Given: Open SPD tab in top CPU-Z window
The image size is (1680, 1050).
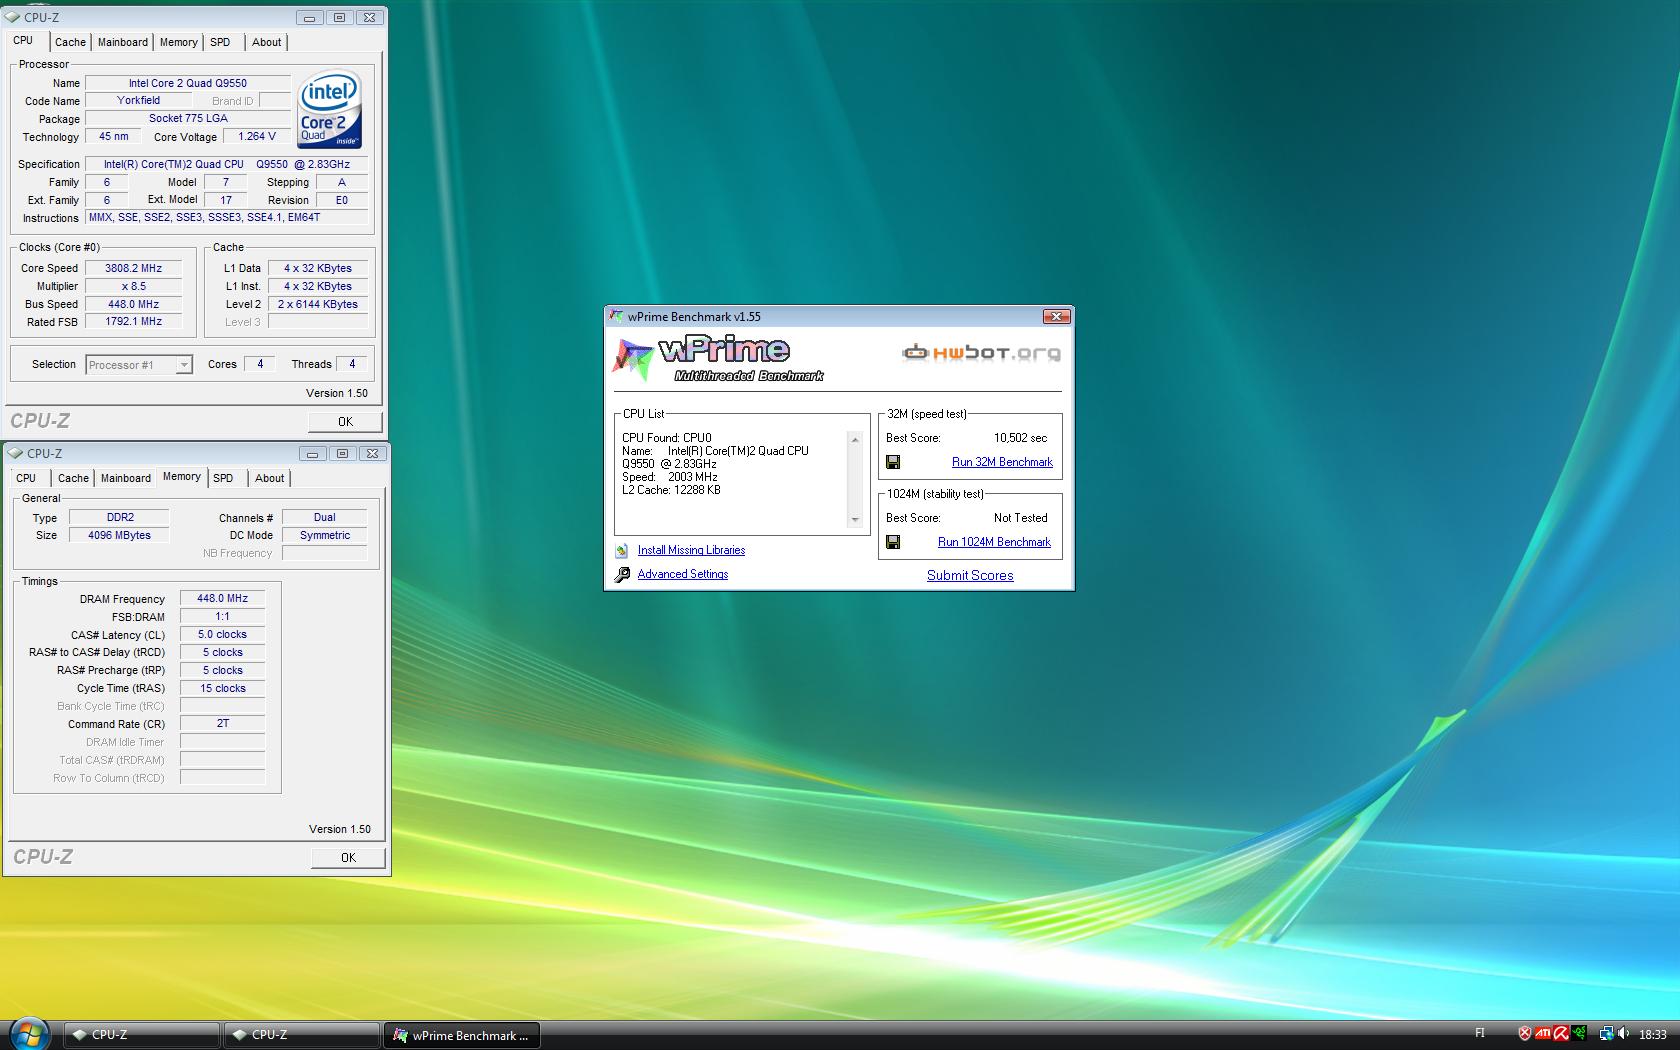Looking at the screenshot, I should (x=220, y=42).
